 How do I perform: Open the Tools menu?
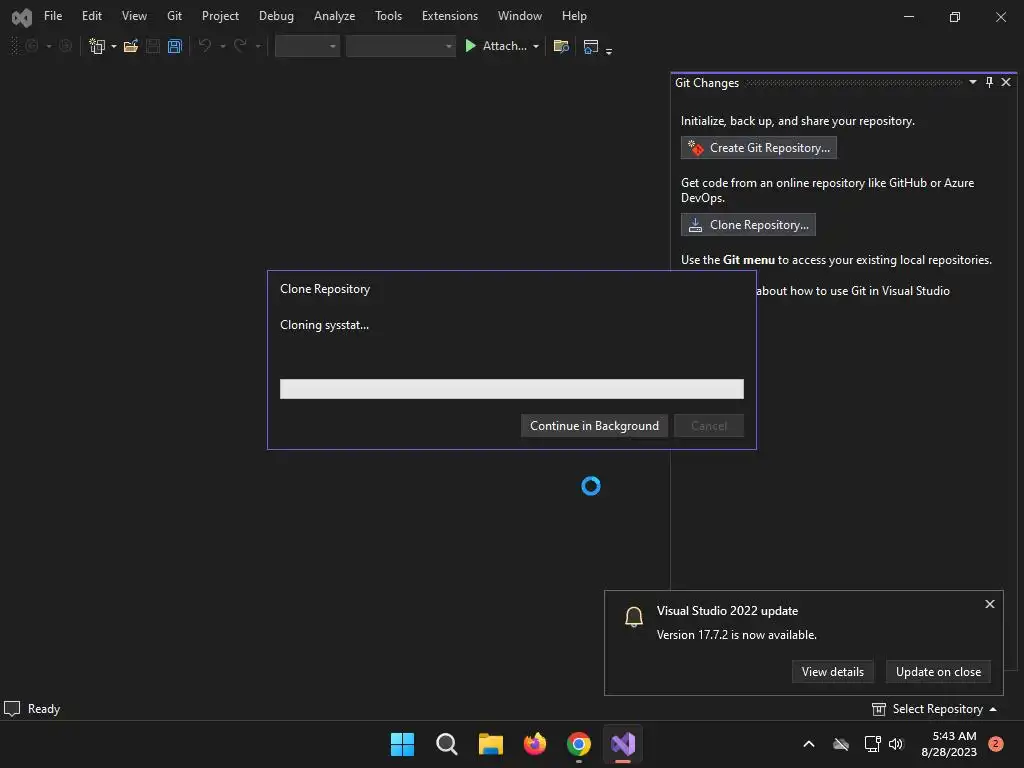coord(388,16)
